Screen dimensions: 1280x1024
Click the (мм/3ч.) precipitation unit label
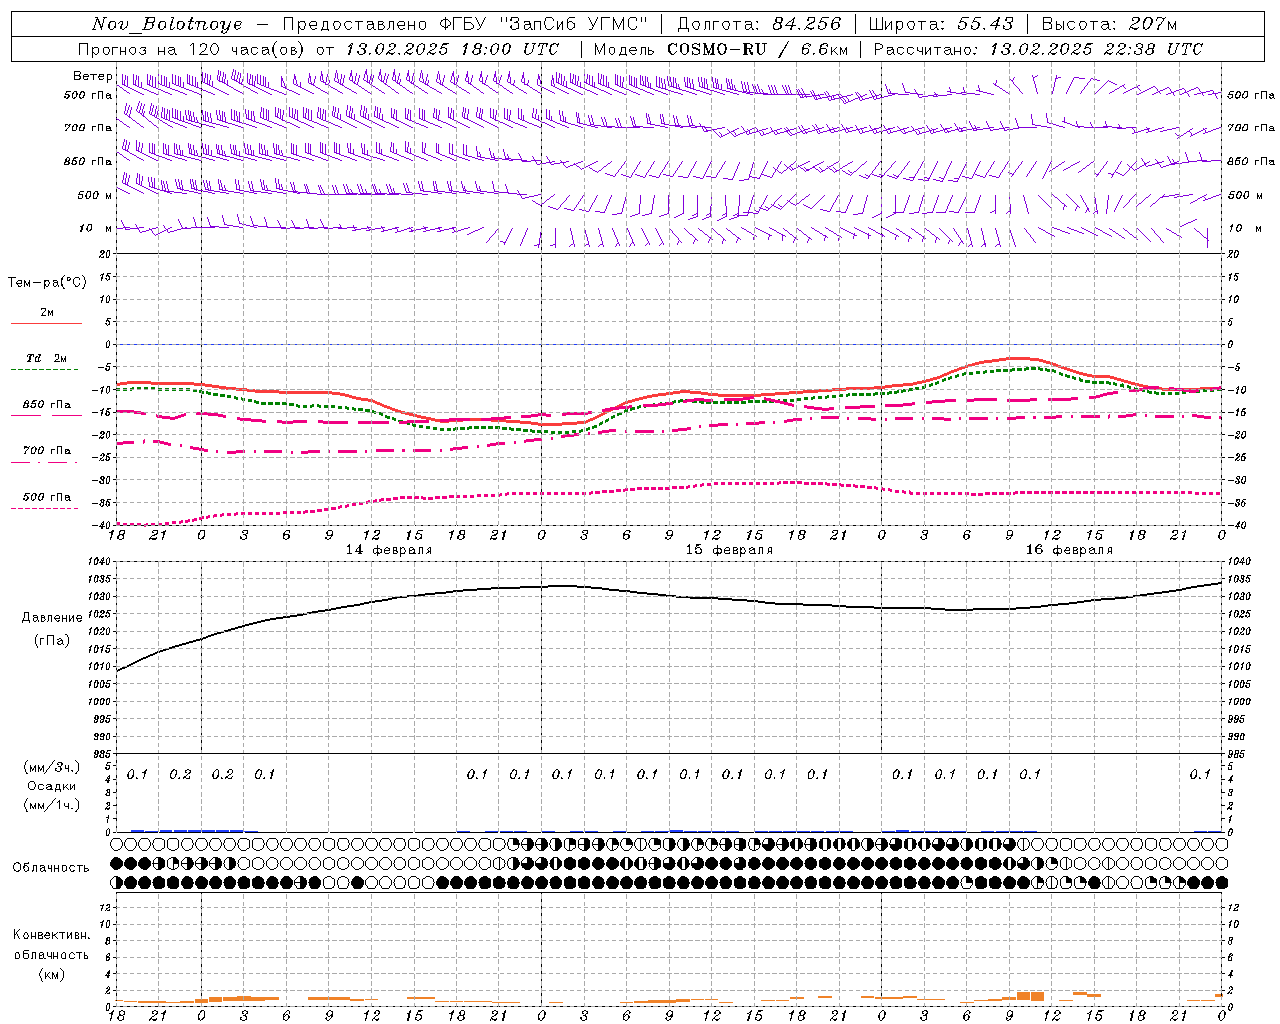[x=52, y=767]
